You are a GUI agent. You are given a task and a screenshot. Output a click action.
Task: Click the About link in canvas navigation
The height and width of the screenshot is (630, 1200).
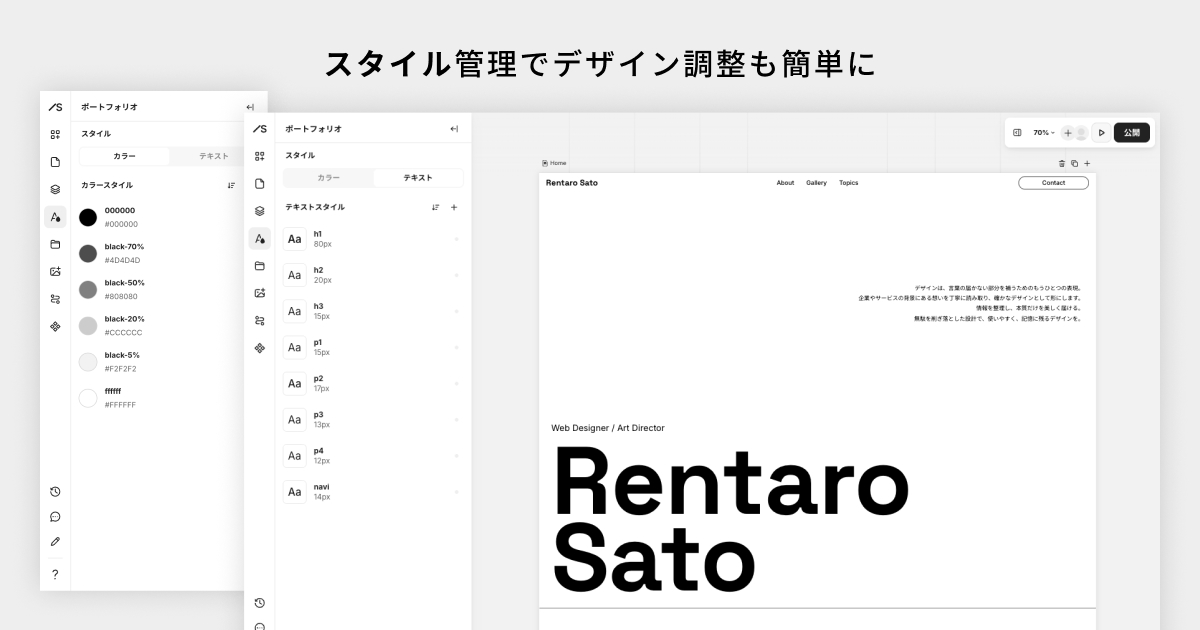785,183
